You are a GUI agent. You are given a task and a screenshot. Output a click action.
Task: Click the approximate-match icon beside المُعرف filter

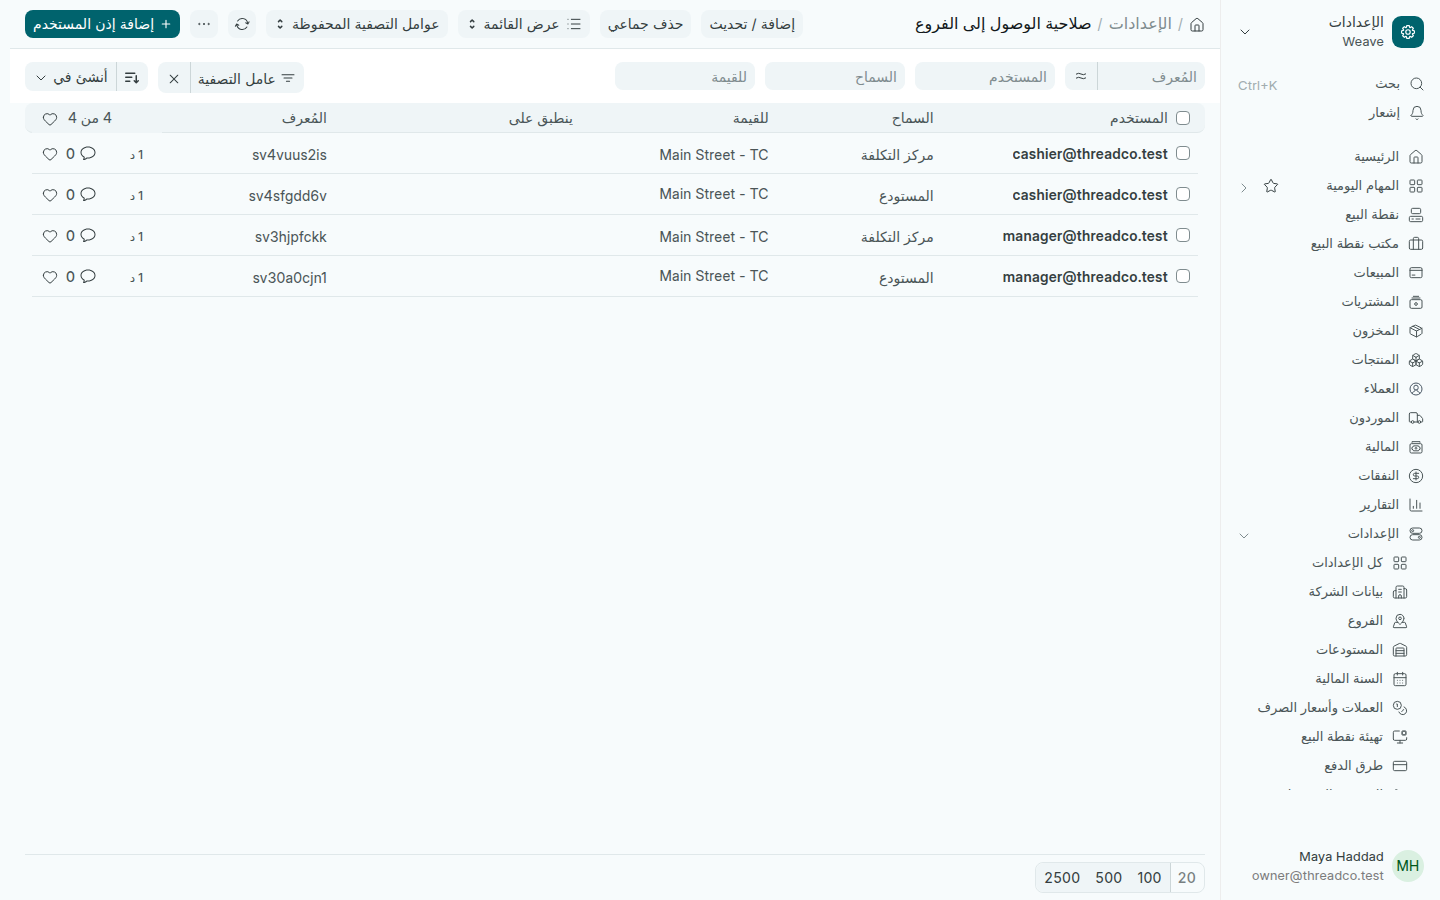(1081, 76)
